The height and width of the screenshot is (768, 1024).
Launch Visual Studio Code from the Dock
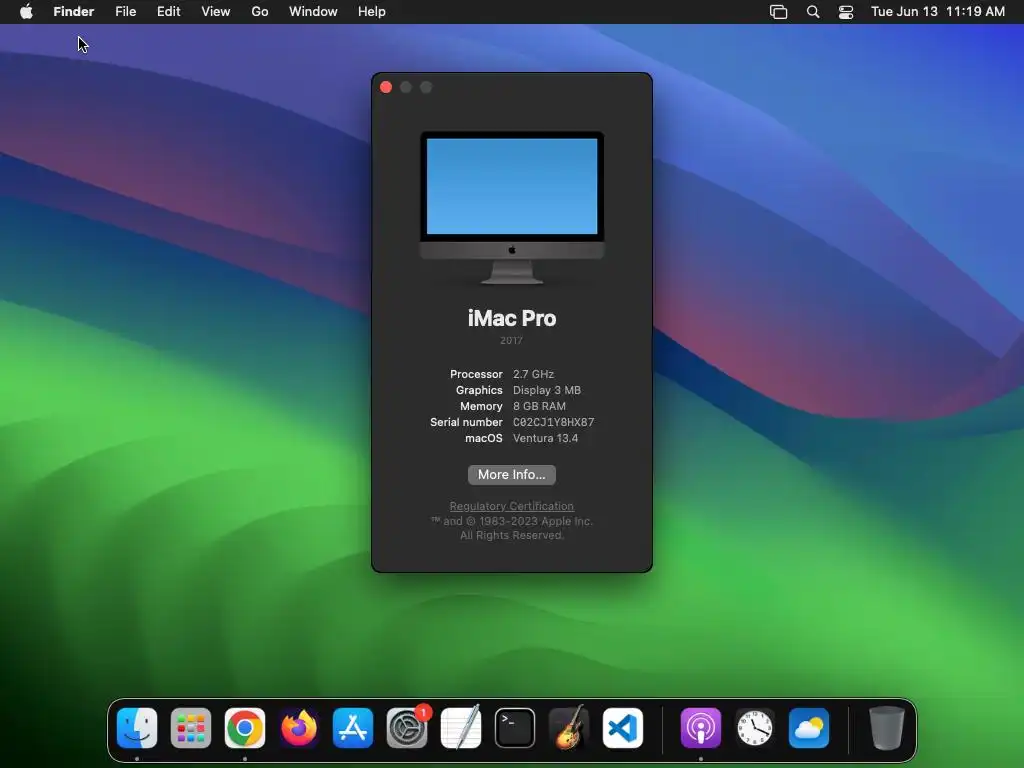pyautogui.click(x=622, y=728)
